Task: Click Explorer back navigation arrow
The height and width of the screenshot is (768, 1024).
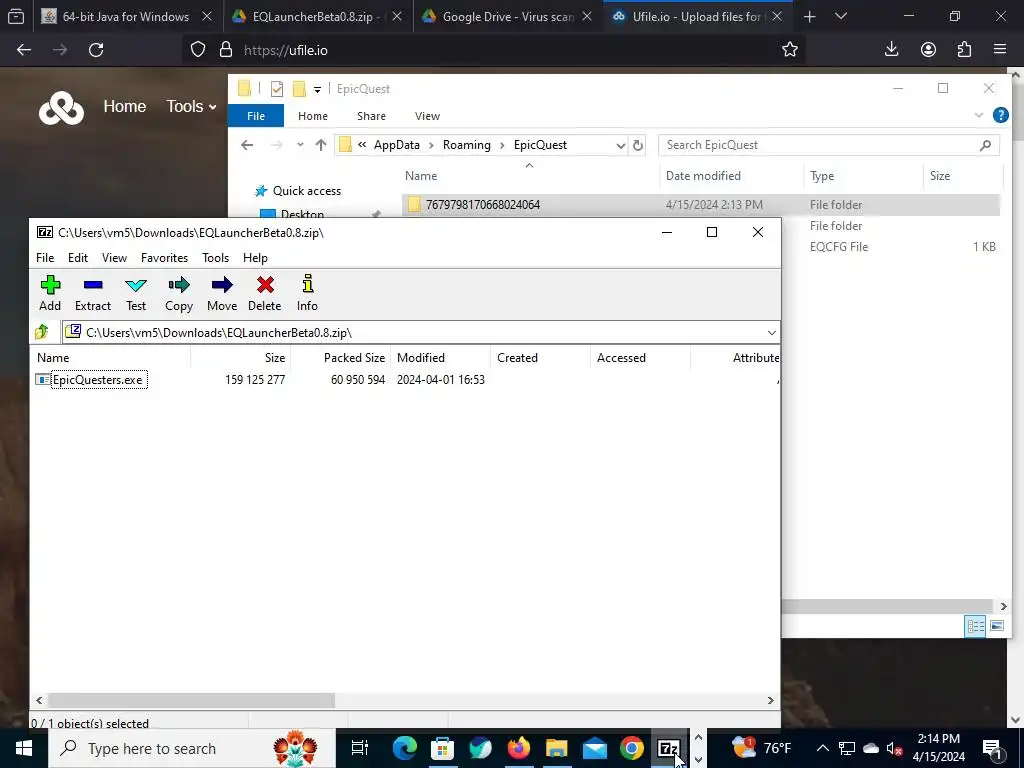Action: (x=247, y=145)
